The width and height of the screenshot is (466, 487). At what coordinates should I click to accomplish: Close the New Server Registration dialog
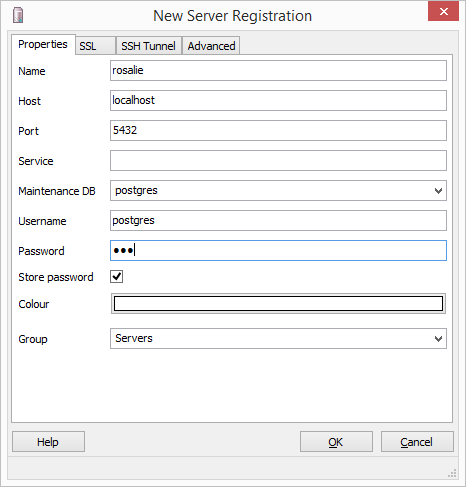443,11
